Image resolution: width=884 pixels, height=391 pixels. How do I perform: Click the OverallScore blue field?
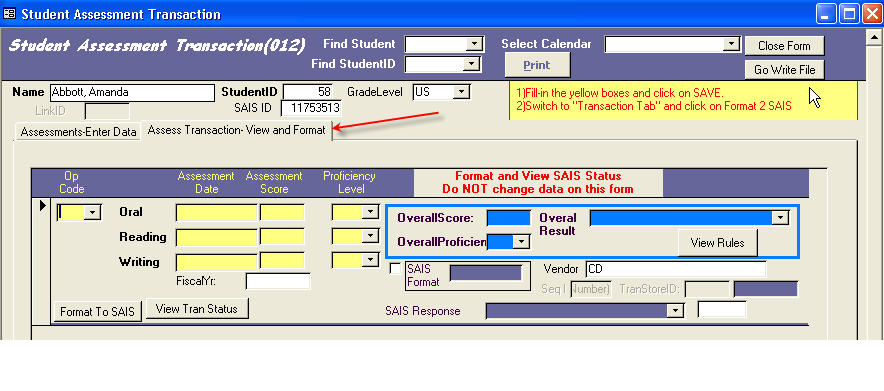(x=509, y=217)
